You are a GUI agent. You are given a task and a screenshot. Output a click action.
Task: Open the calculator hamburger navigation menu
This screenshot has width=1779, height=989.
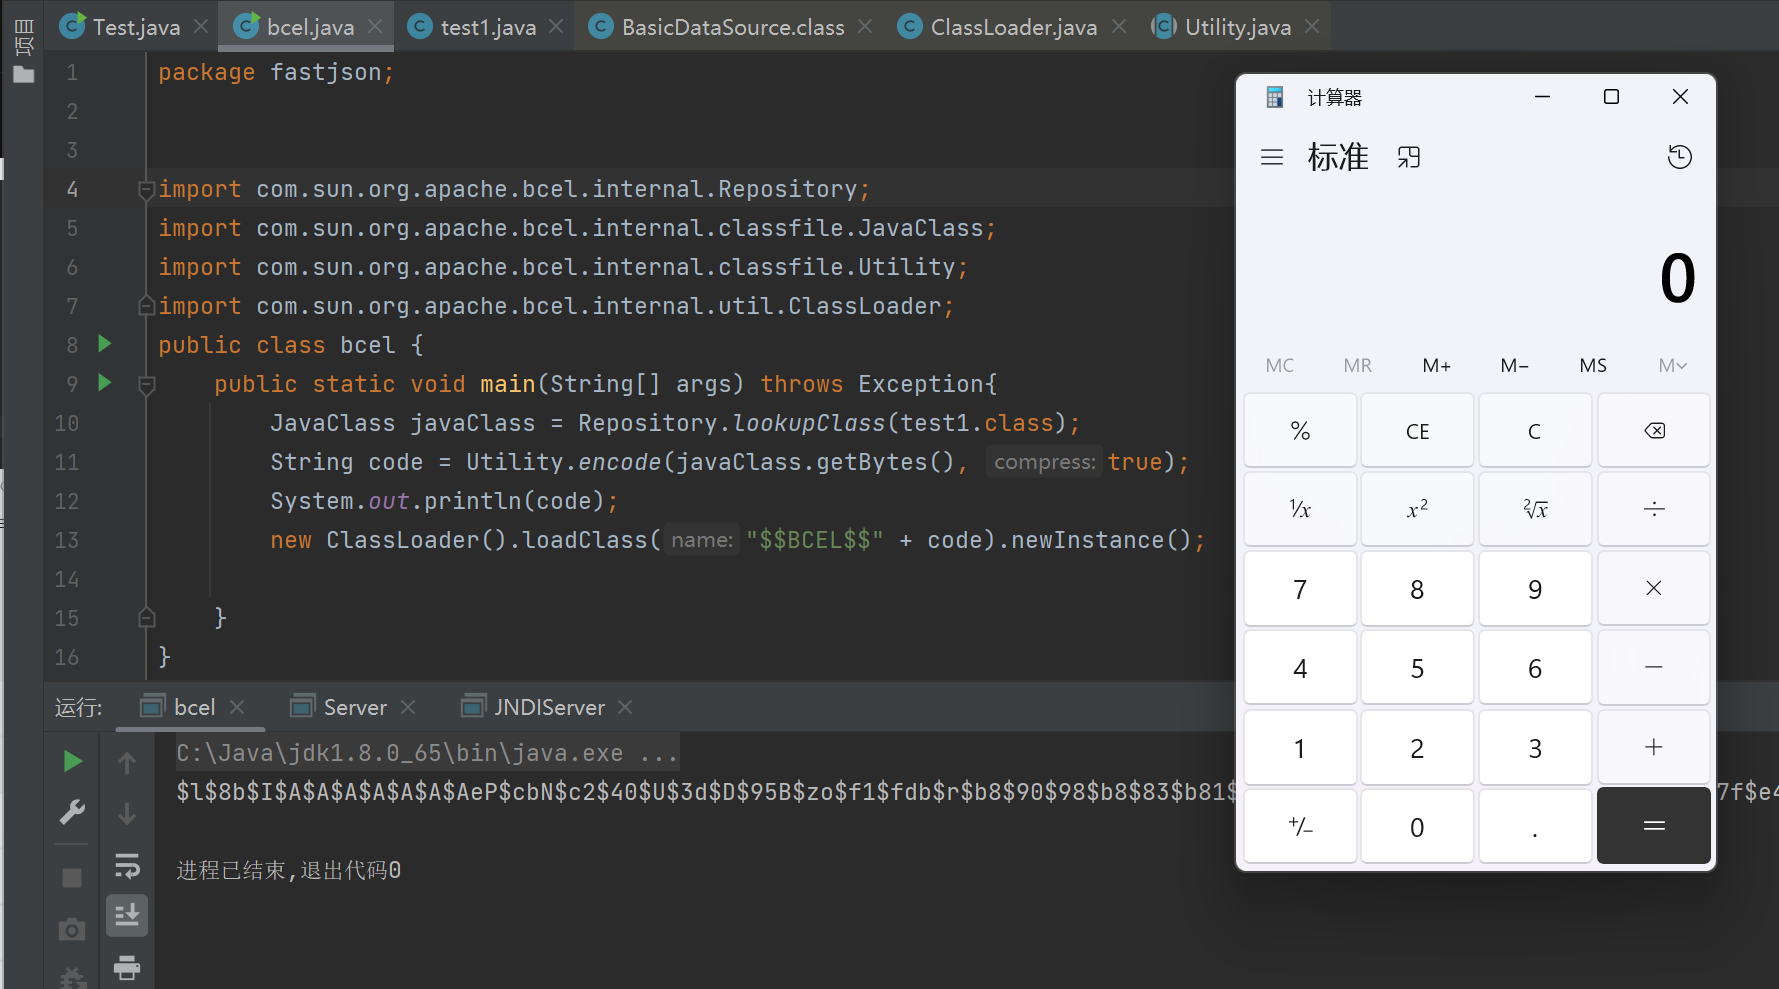[1272, 157]
